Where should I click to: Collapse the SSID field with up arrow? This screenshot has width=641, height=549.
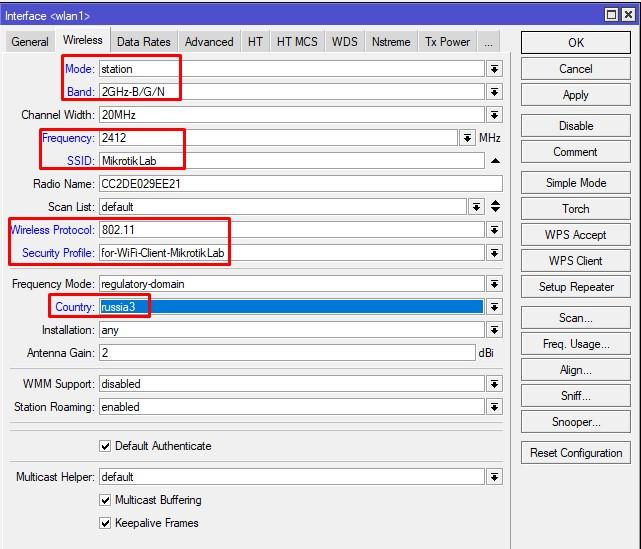click(x=494, y=161)
